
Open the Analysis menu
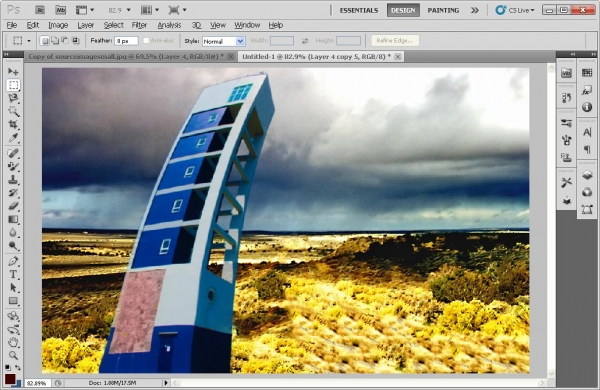click(x=169, y=25)
